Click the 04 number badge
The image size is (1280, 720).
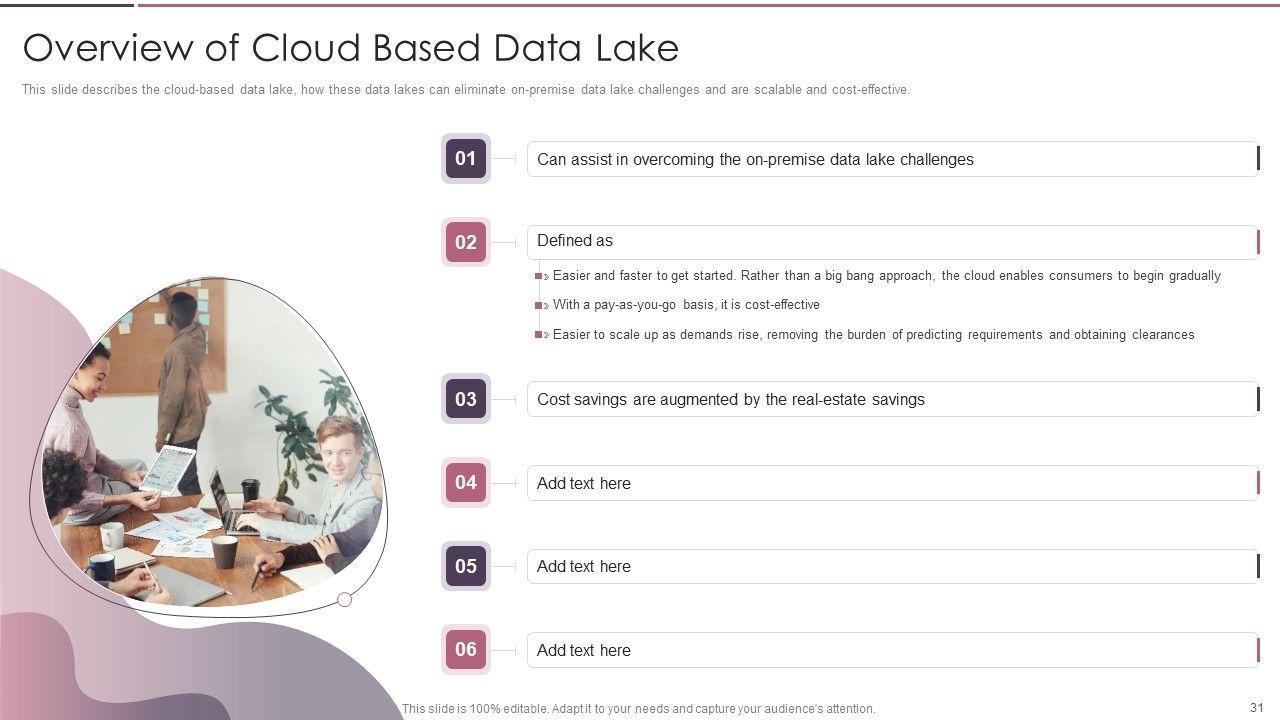click(x=466, y=482)
